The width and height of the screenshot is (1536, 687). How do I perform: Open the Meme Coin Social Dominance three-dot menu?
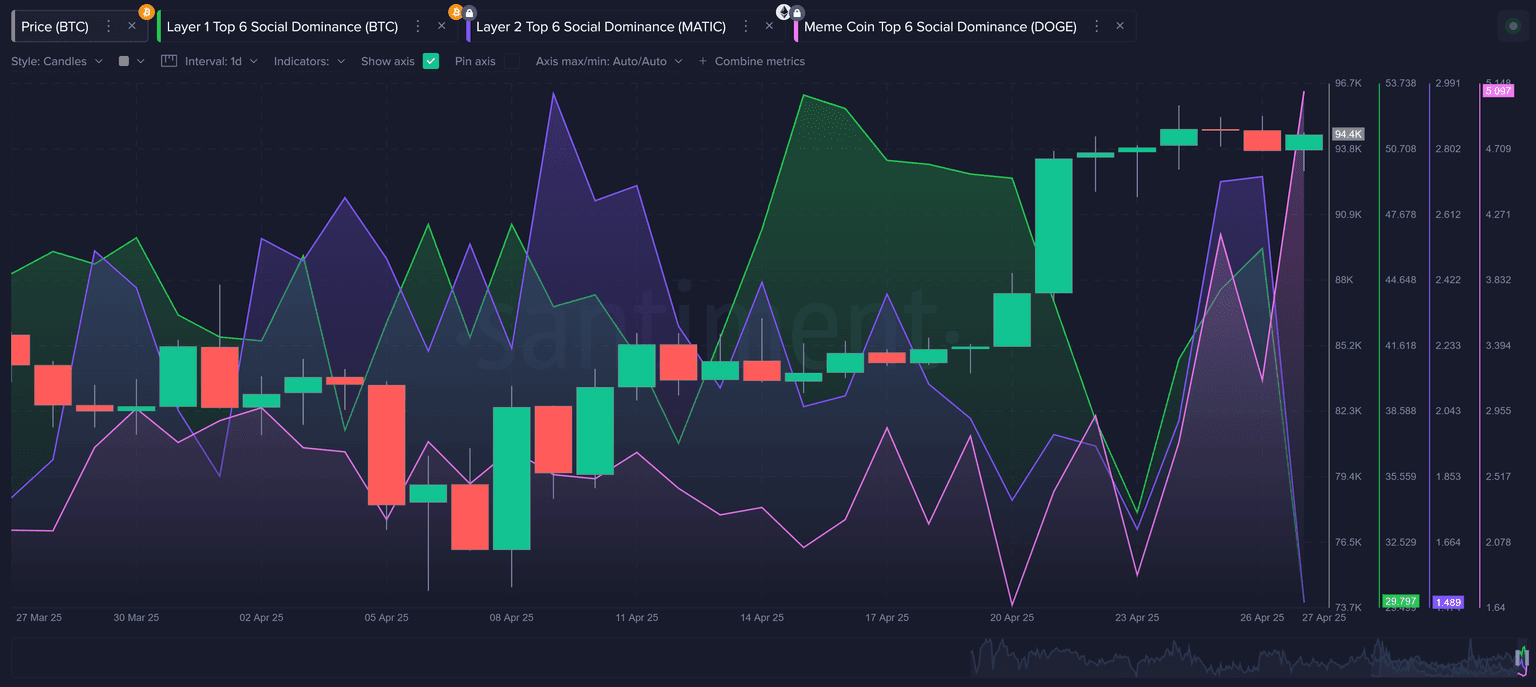(x=1097, y=27)
